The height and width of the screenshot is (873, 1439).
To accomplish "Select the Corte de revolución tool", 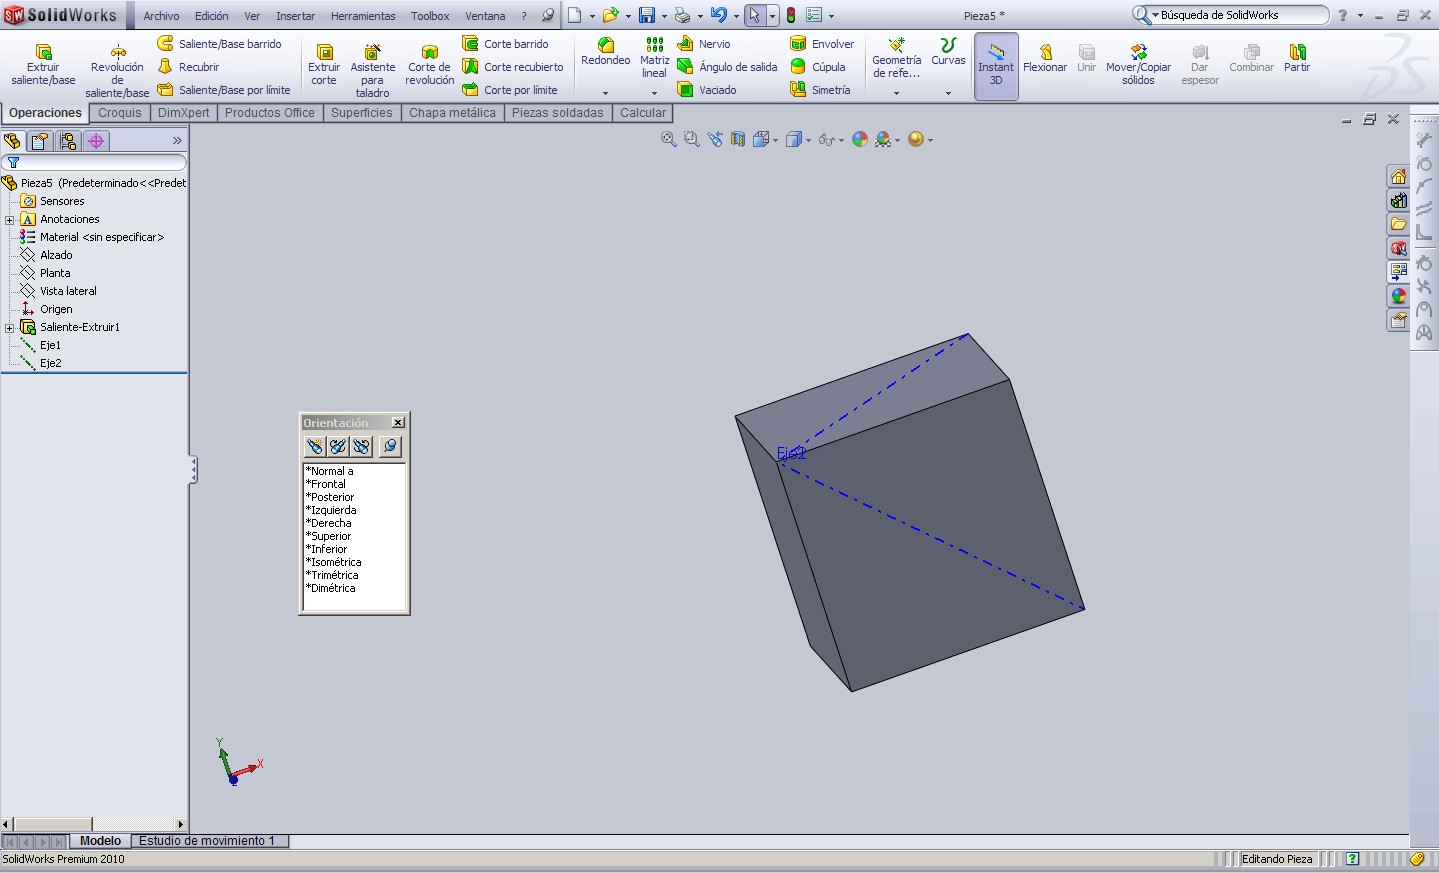I will (429, 65).
